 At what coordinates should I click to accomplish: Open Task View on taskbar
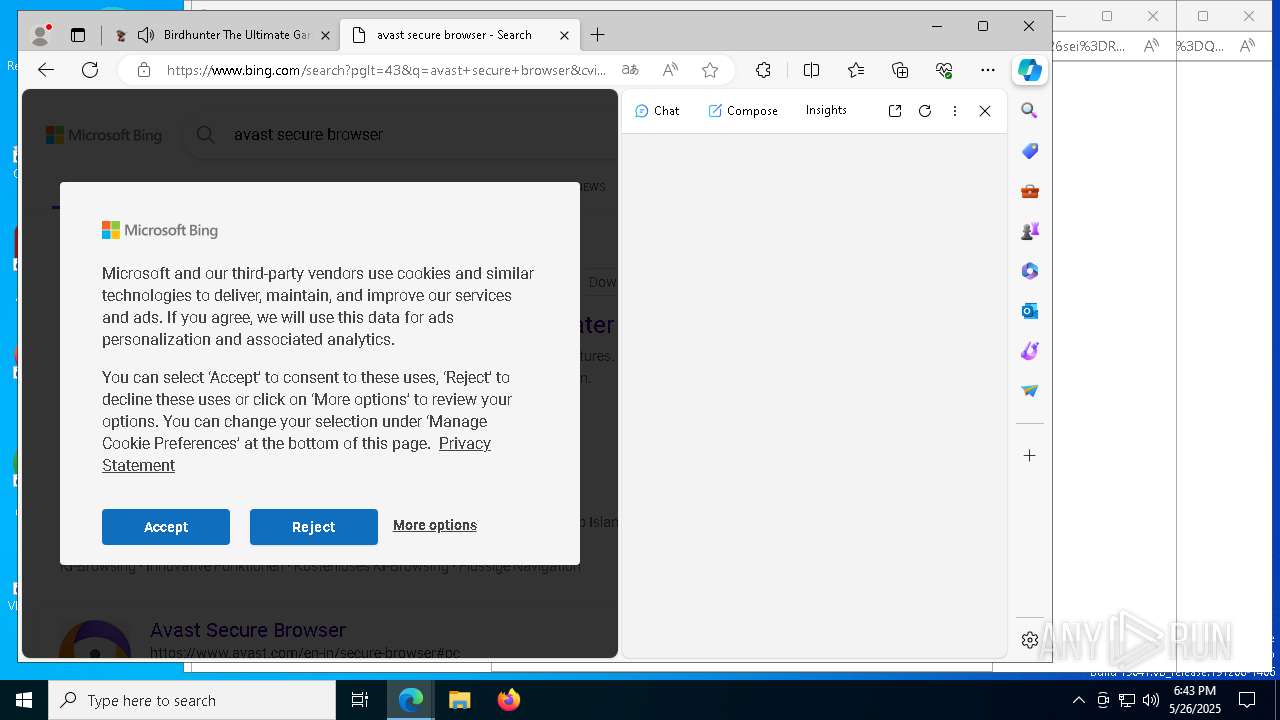360,700
